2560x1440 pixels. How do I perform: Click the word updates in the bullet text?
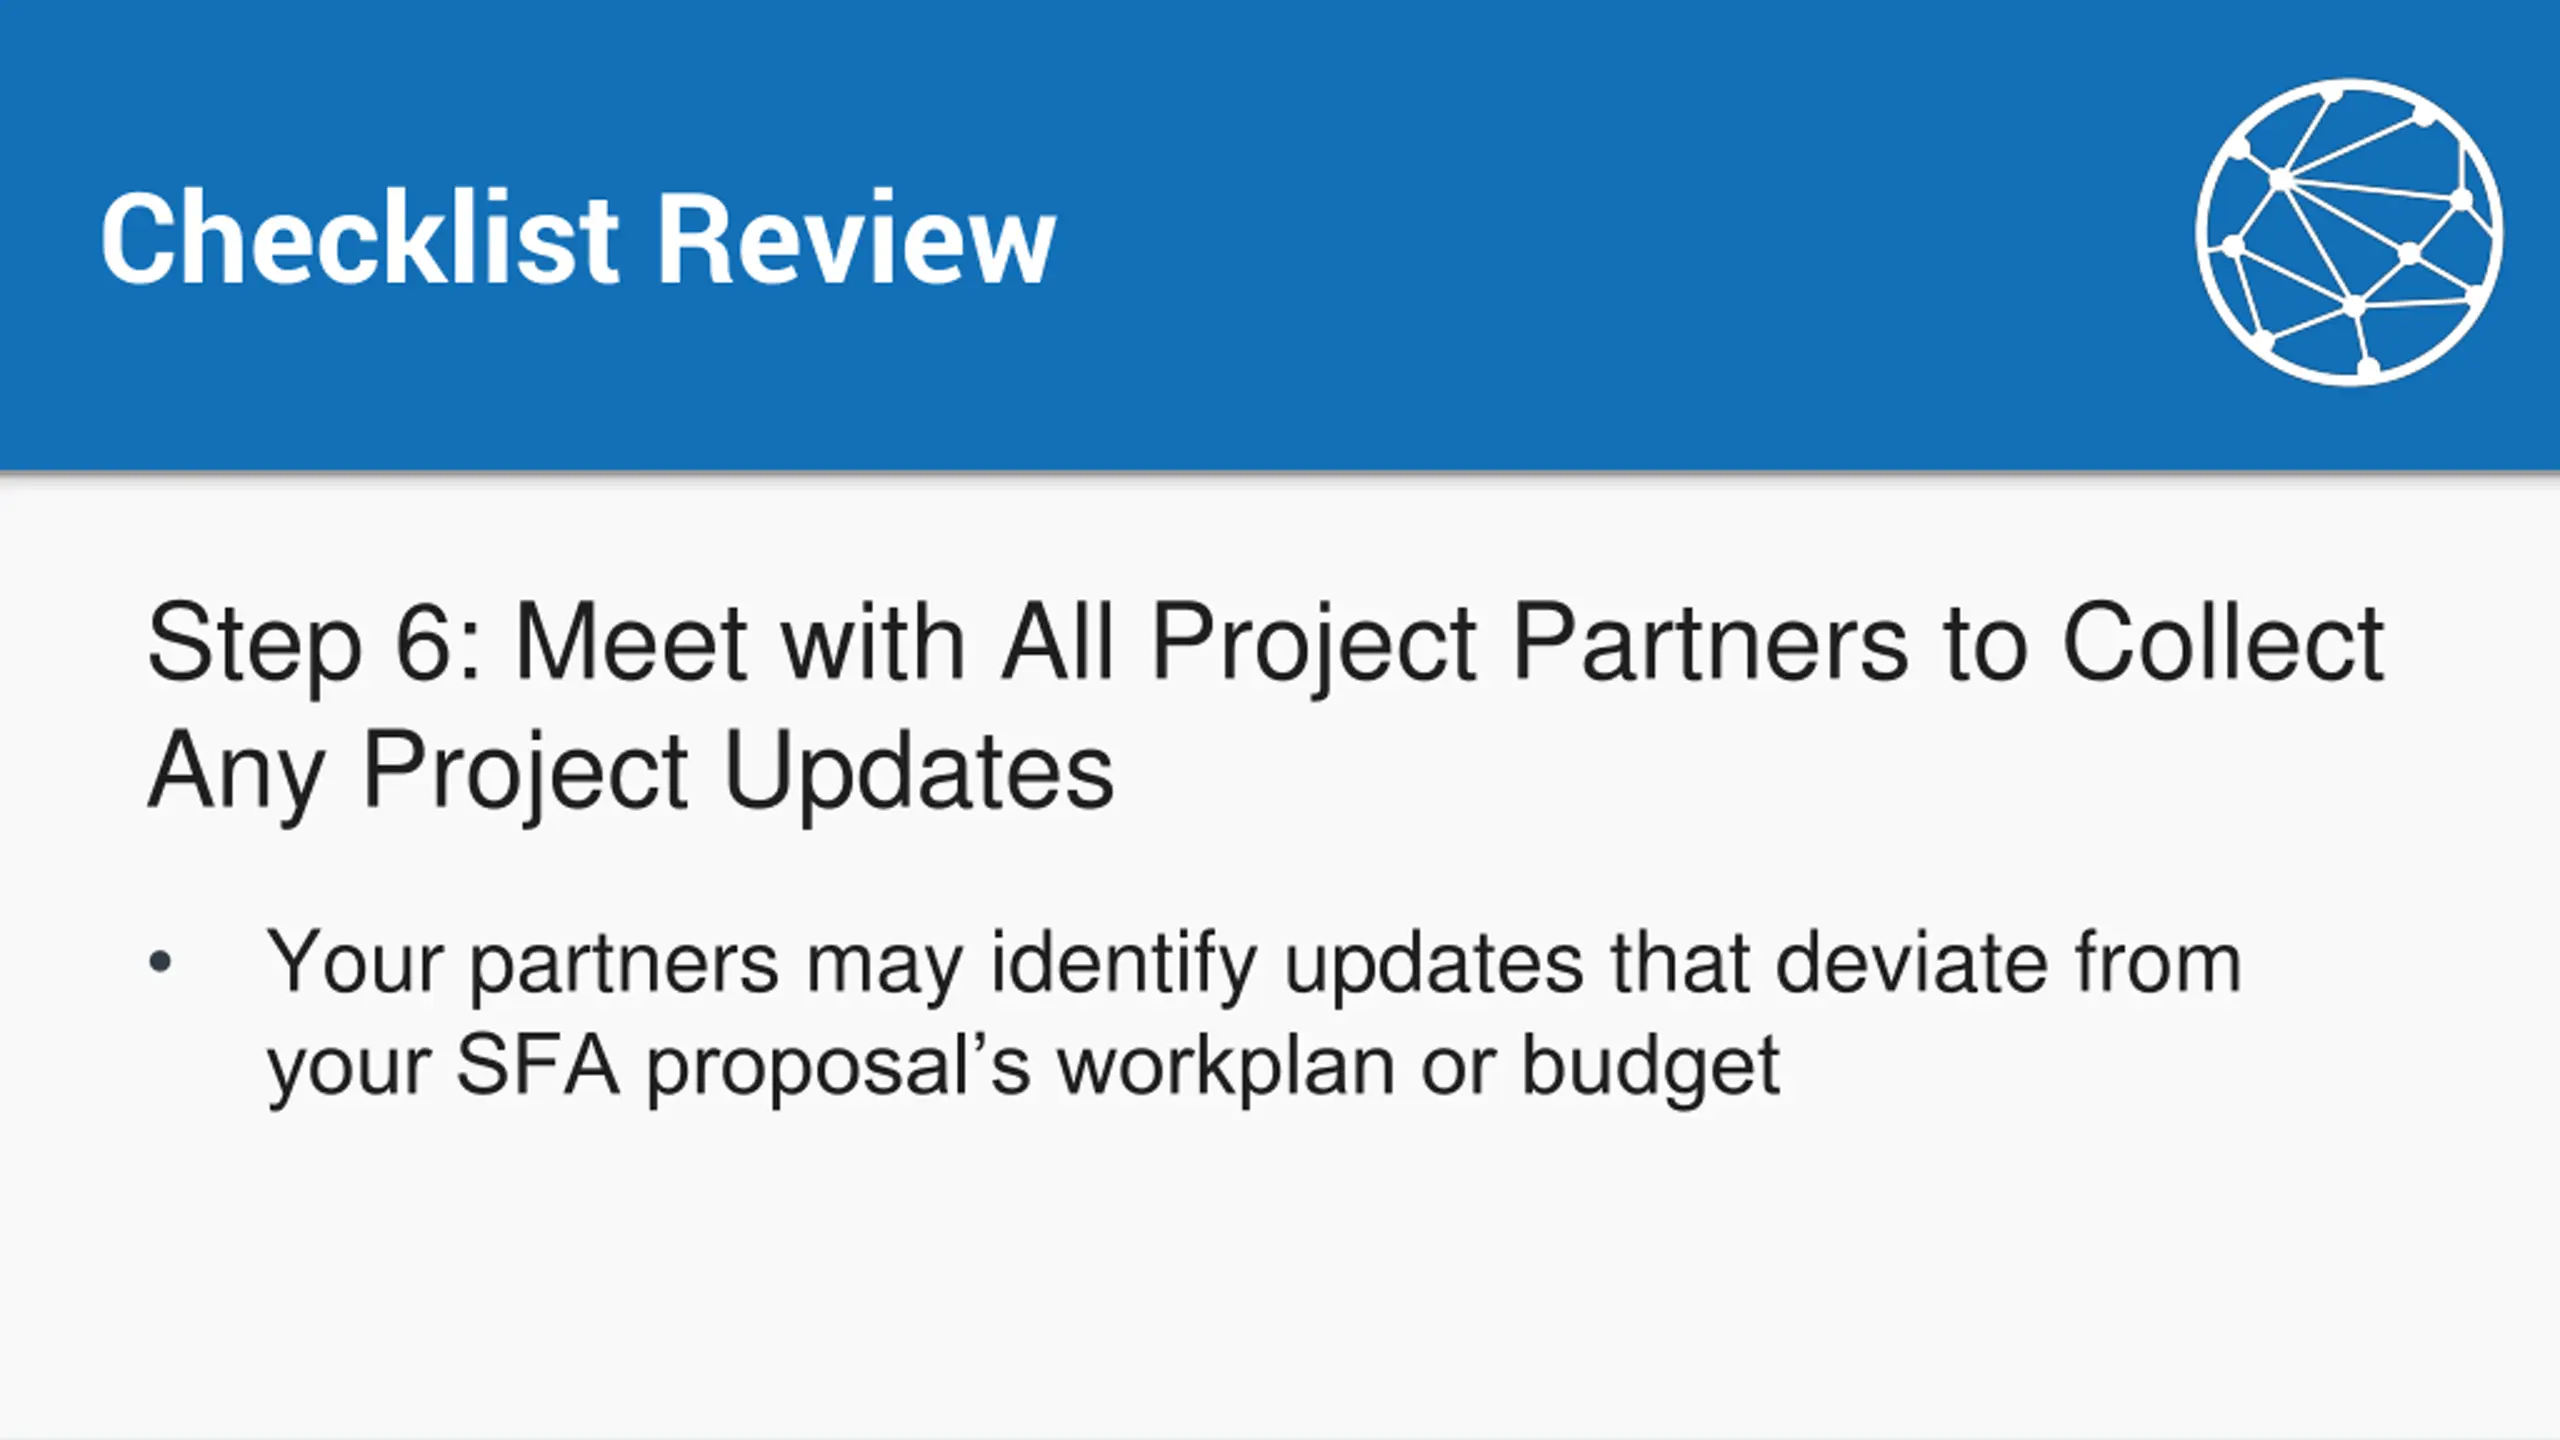1434,964
